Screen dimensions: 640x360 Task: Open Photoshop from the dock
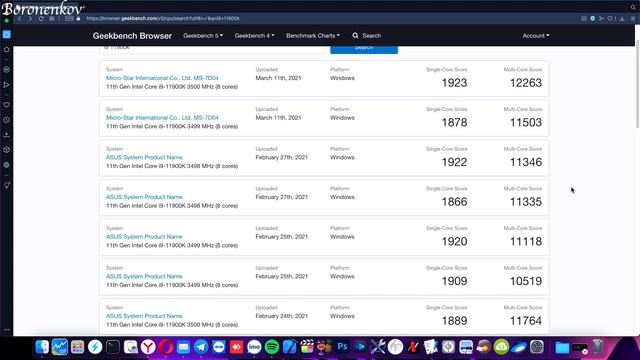click(x=342, y=347)
